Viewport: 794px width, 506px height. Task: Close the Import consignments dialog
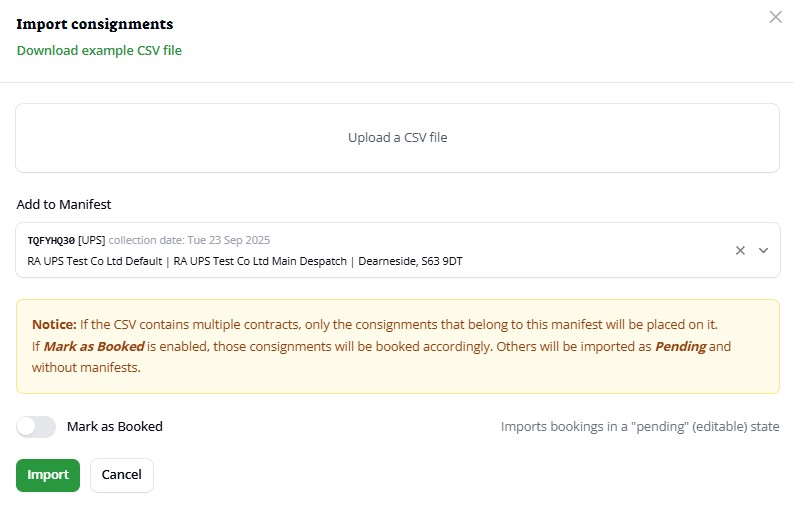tap(775, 17)
